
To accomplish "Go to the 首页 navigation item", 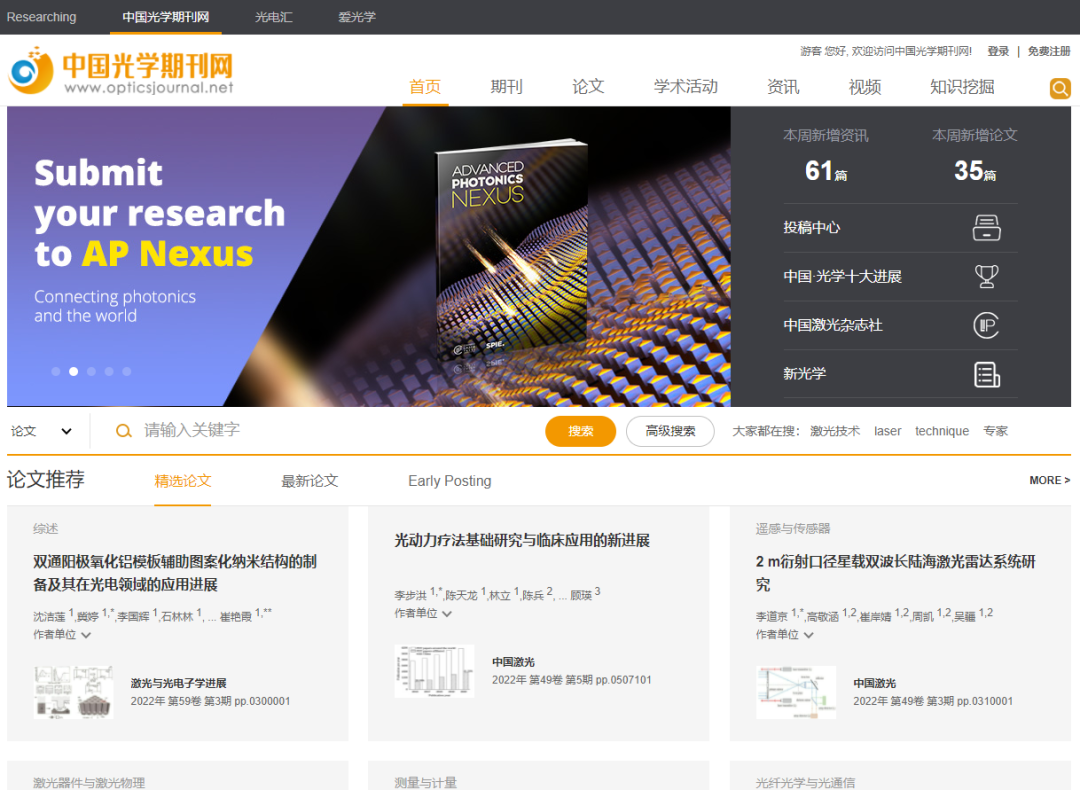I will (425, 87).
